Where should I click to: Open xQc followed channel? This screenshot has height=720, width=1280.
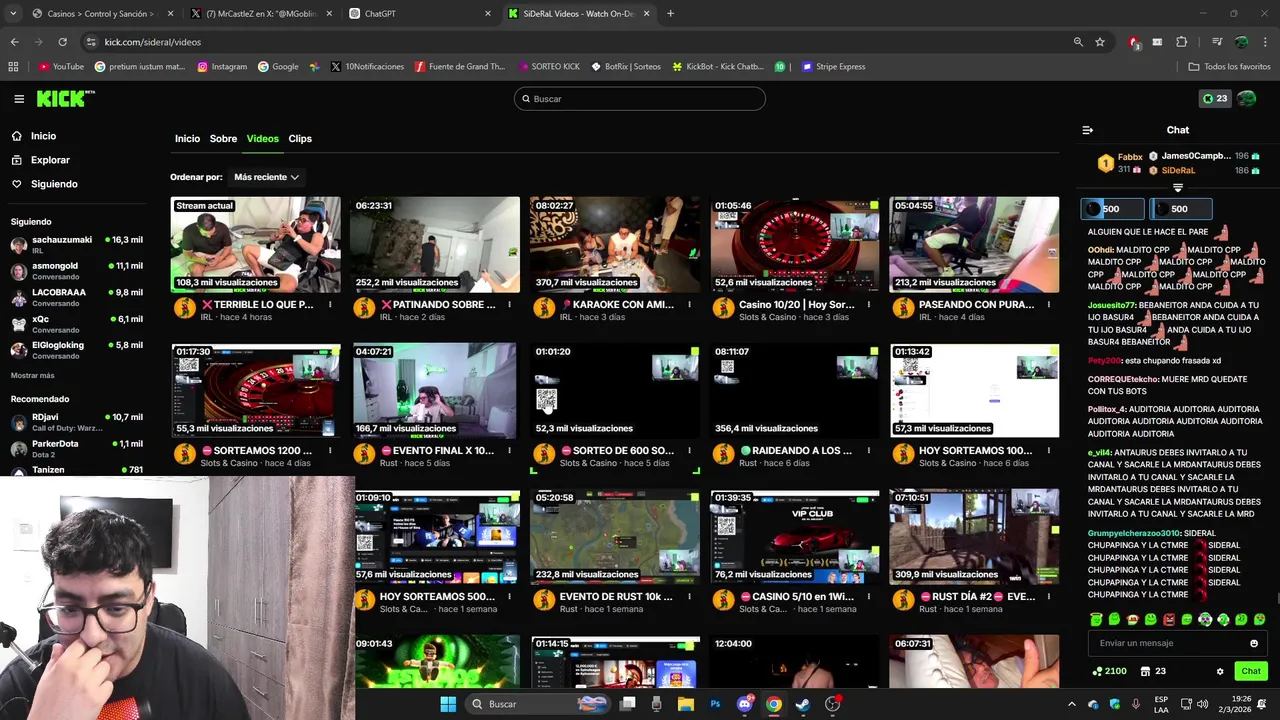click(77, 324)
